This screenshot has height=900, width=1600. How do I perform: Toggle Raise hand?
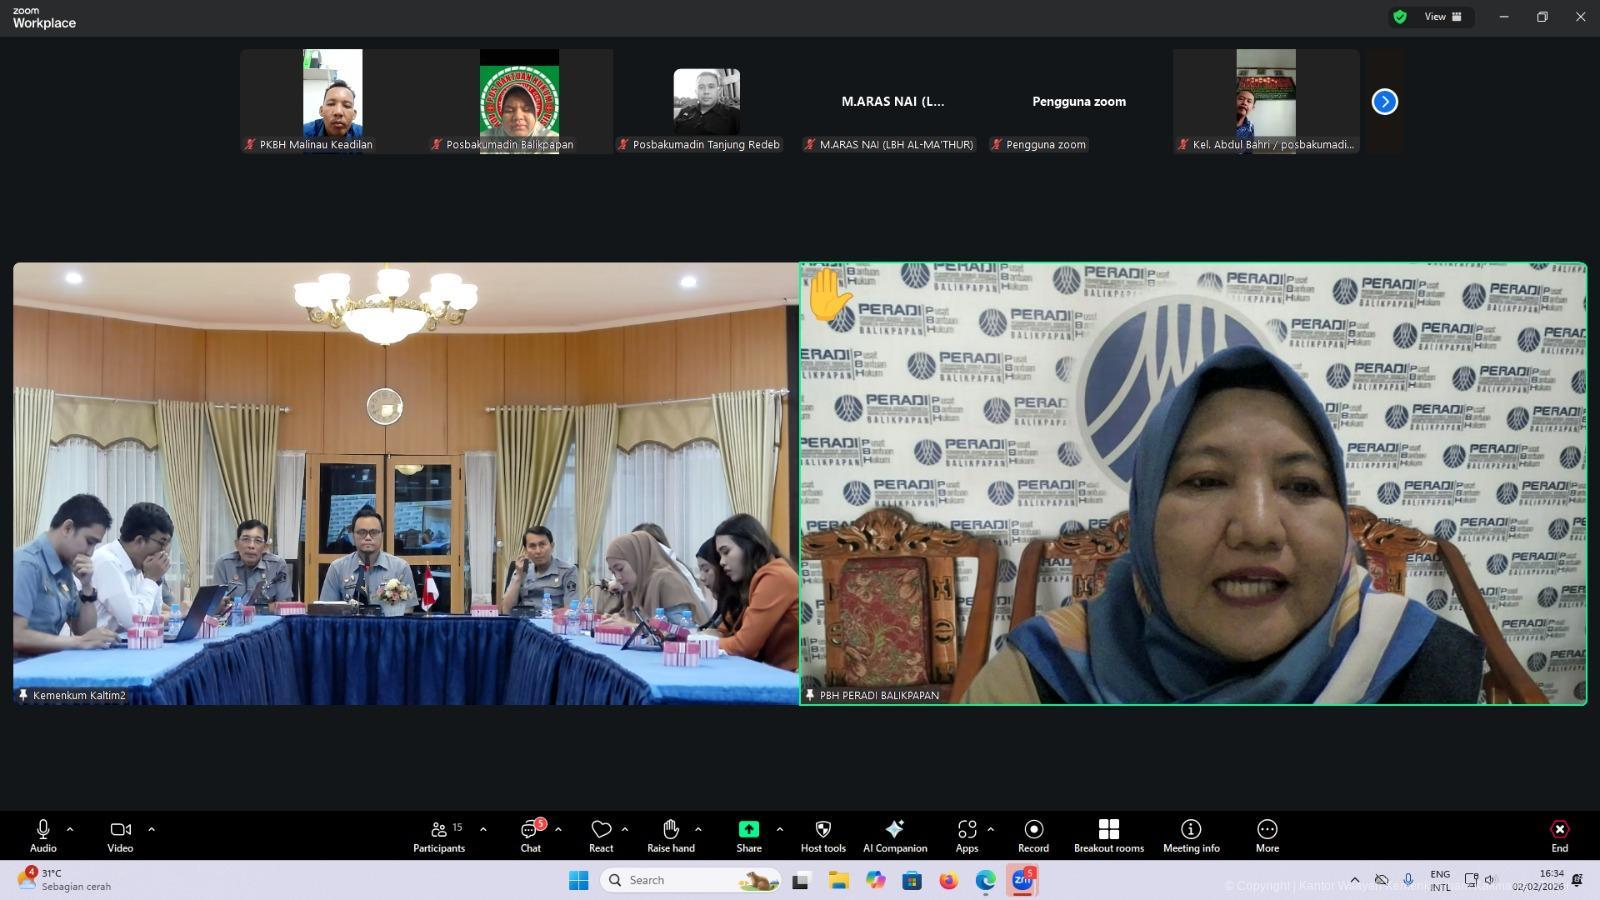point(671,836)
